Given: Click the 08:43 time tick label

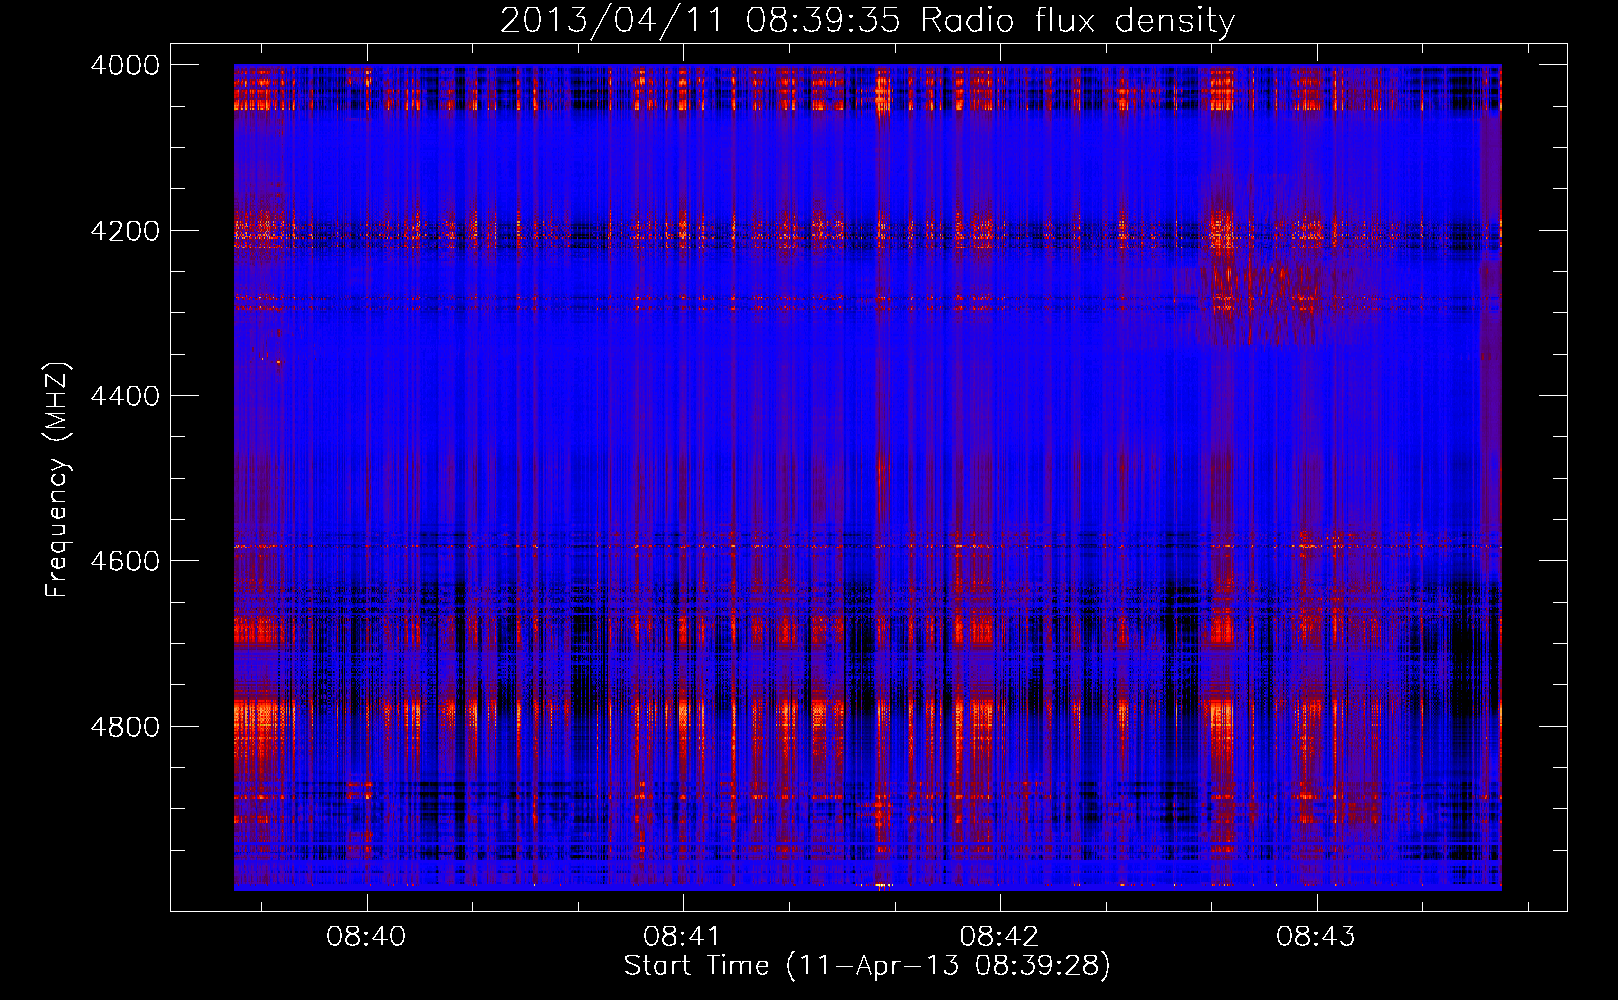Looking at the screenshot, I should tap(1316, 937).
